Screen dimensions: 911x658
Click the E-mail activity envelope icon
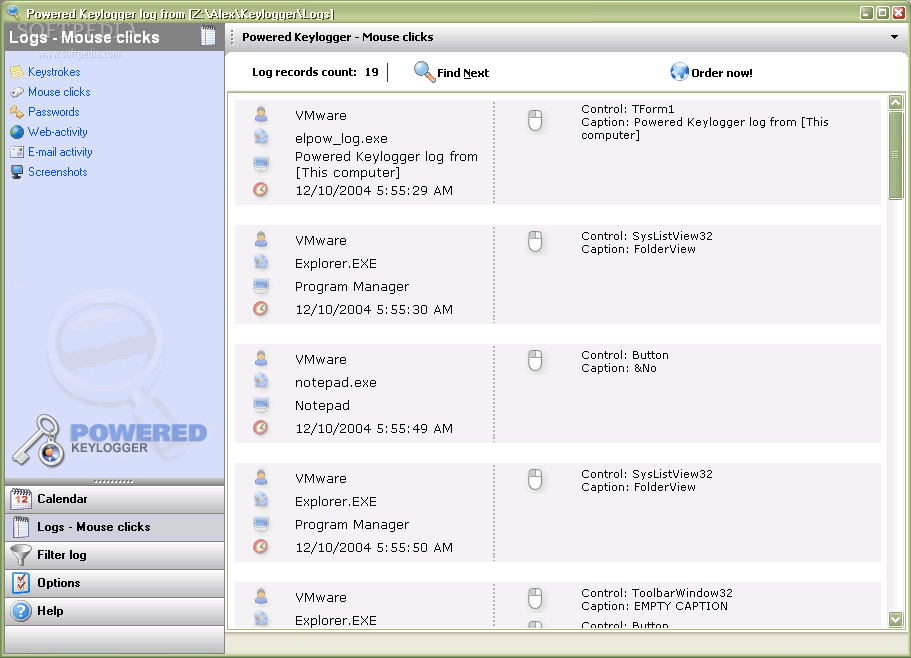(x=17, y=152)
